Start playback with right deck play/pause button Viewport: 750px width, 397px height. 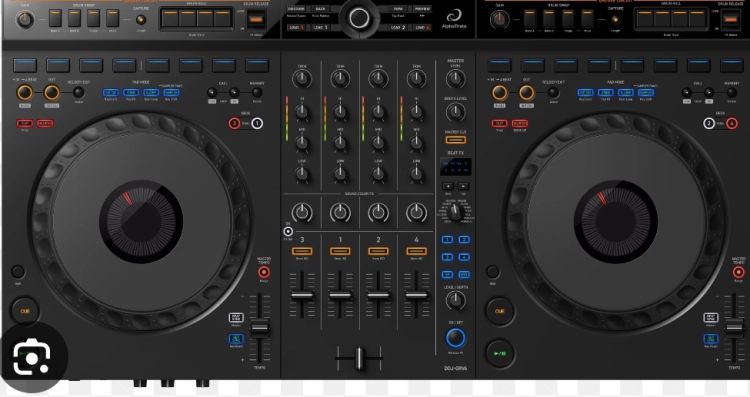click(x=499, y=353)
